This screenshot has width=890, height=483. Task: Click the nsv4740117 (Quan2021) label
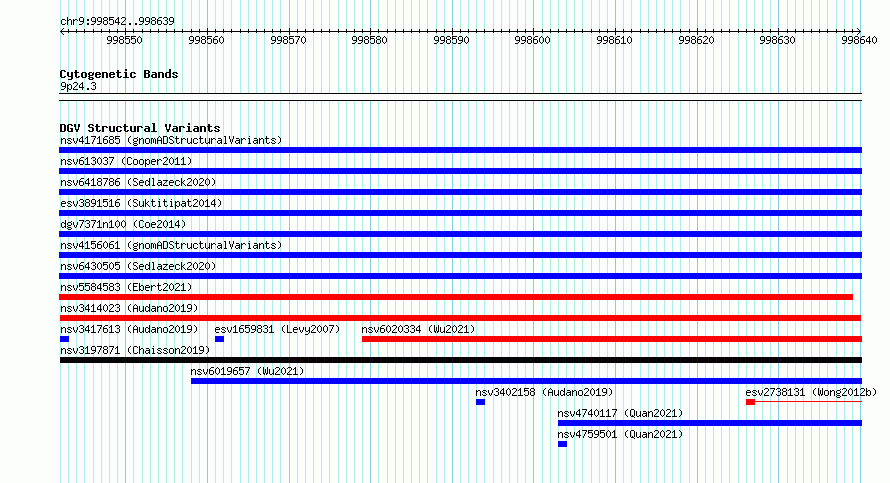click(620, 413)
